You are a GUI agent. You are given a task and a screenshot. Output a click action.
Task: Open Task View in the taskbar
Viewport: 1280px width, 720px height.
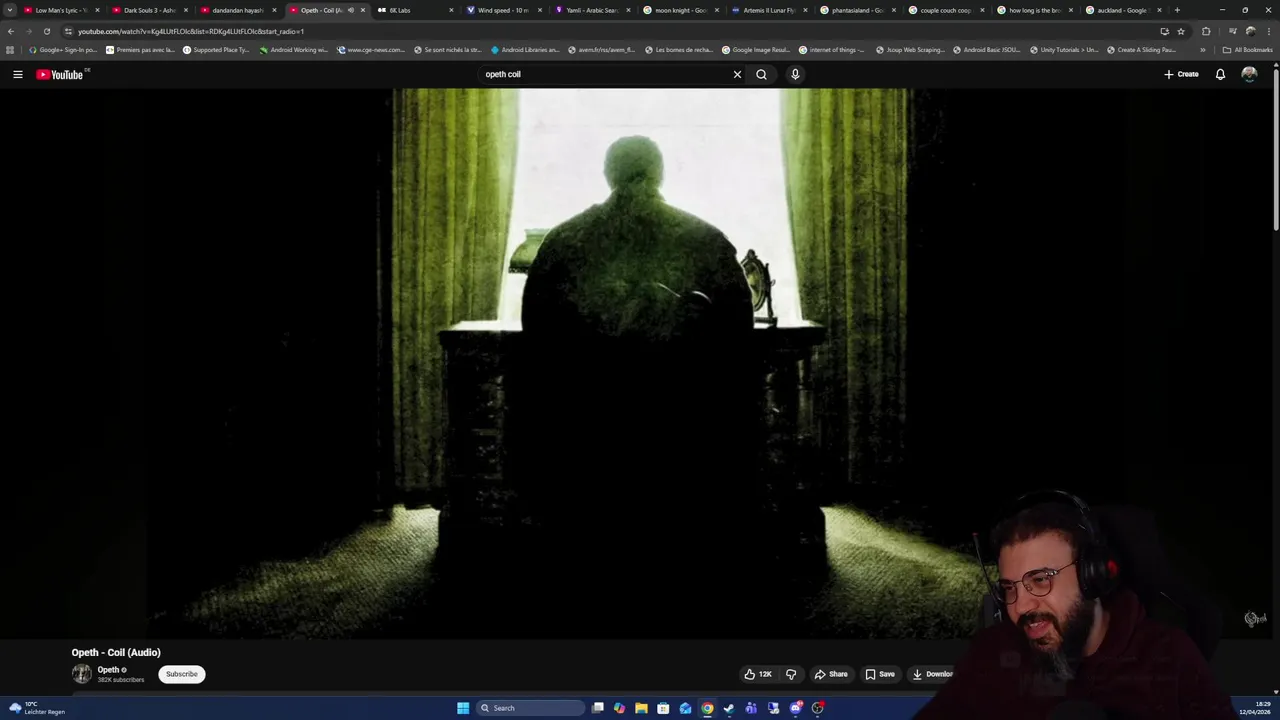(x=598, y=708)
